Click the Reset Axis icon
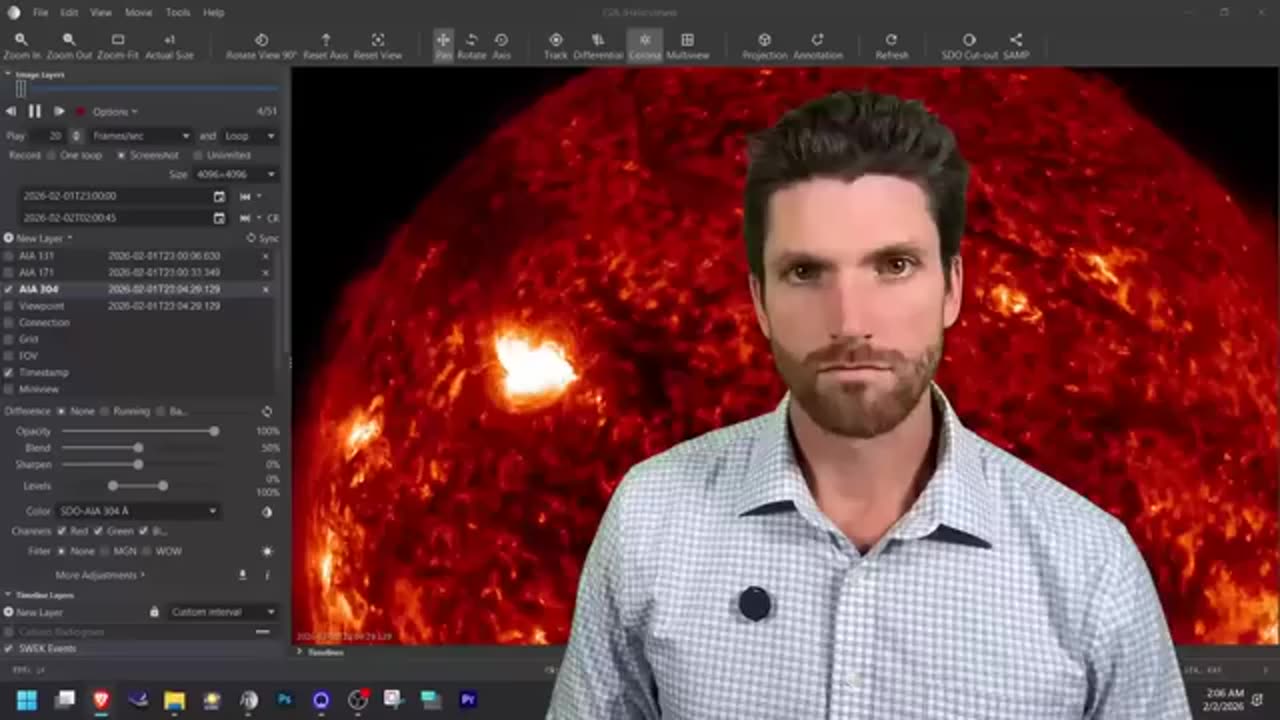 coord(326,46)
